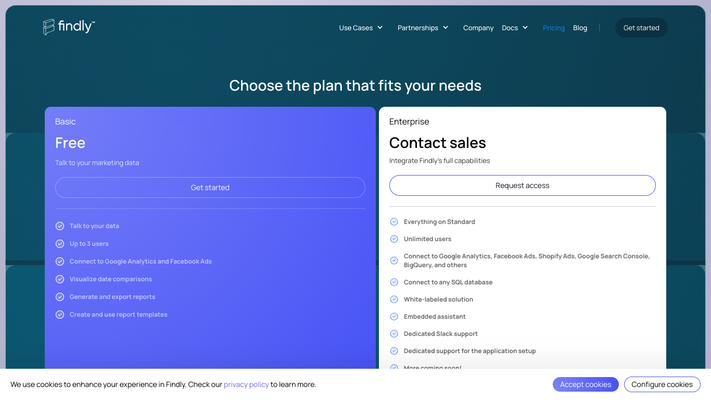
Task: Click 'Visualize date comparisons' text
Action: click(111, 279)
